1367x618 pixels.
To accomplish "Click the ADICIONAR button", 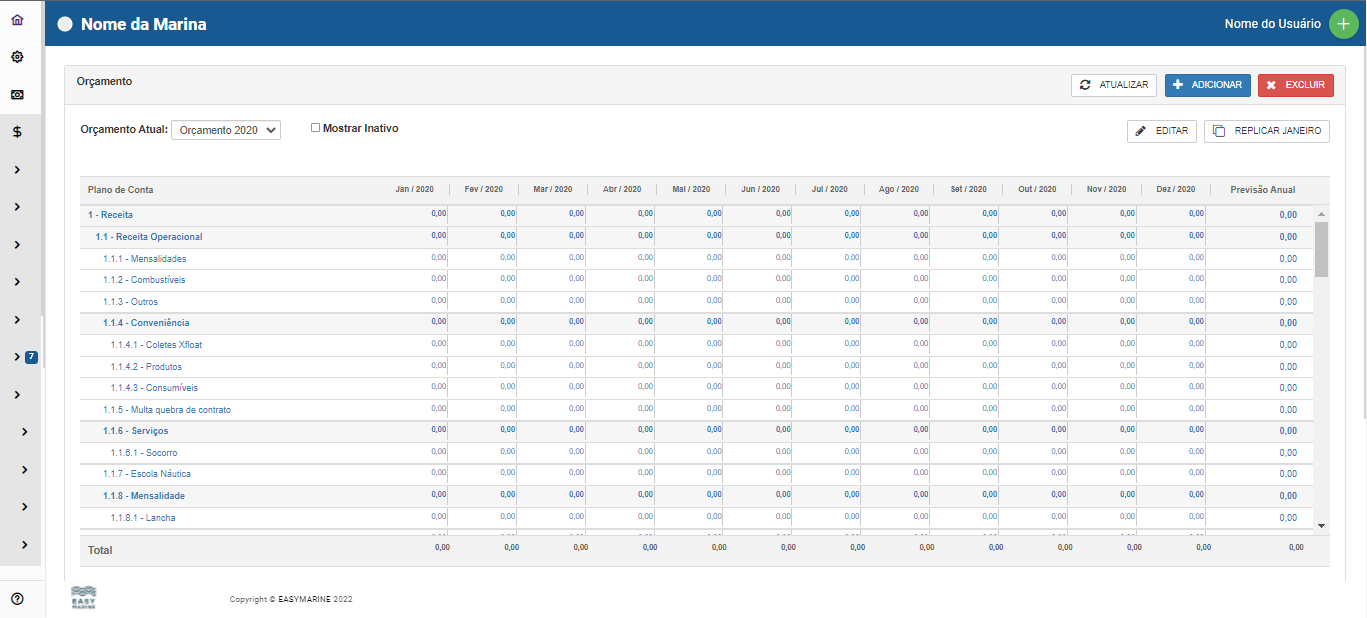I will 1207,85.
